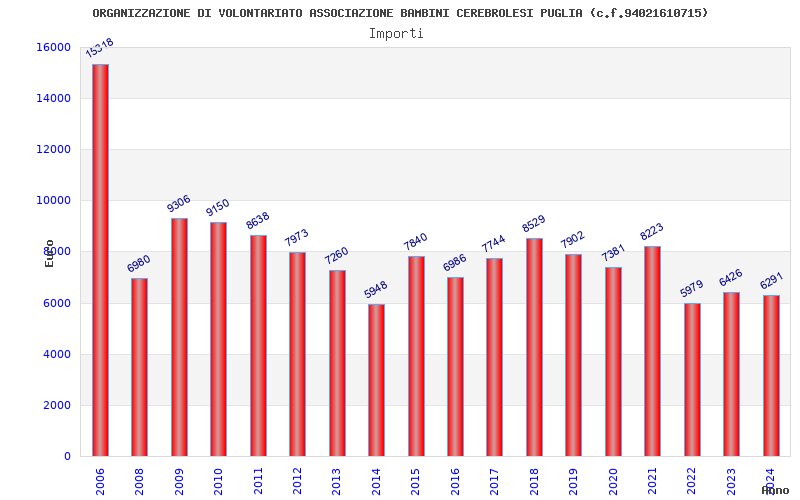This screenshot has width=800, height=500.
Task: Click the 2019 bar valued 7902
Action: click(573, 355)
